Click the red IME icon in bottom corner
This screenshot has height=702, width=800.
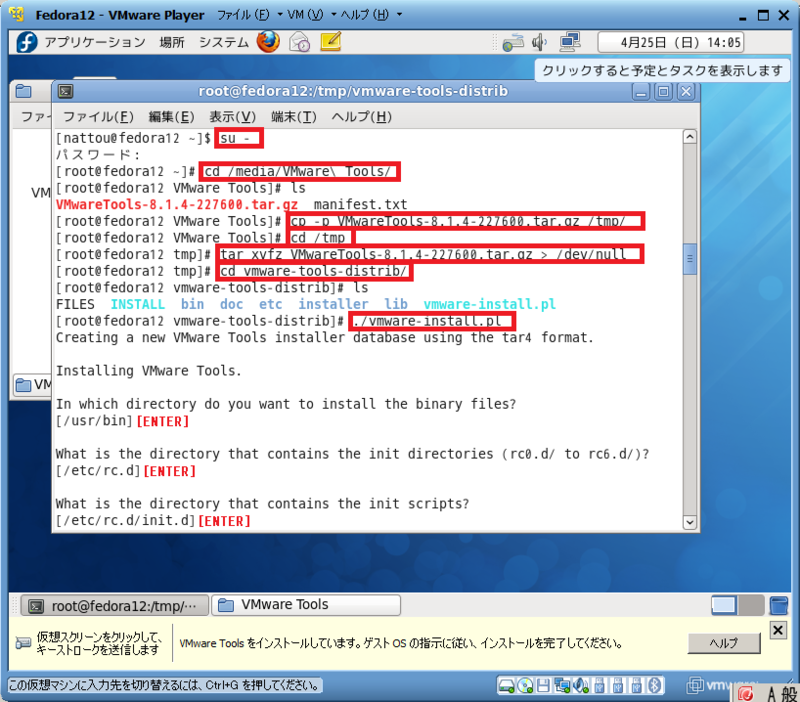pyautogui.click(x=745, y=694)
